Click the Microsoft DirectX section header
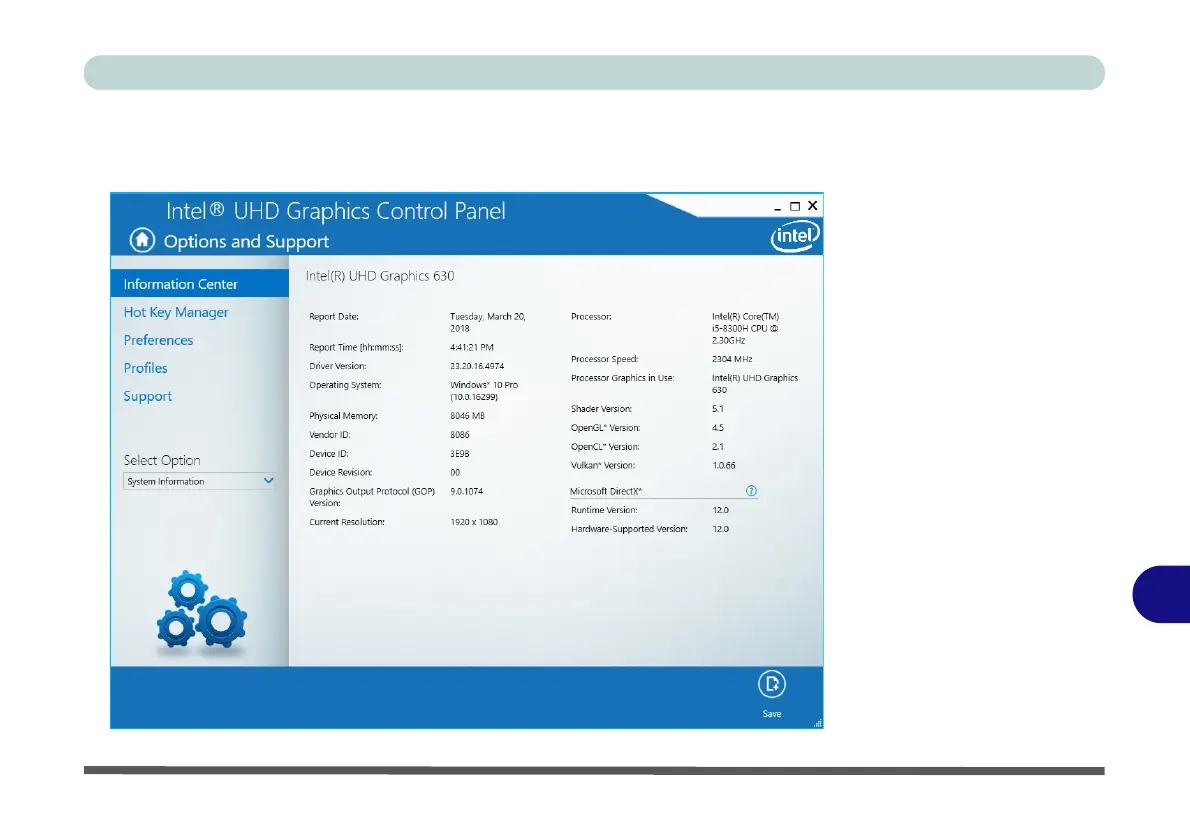Screen dimensions: 1190x838 606,491
